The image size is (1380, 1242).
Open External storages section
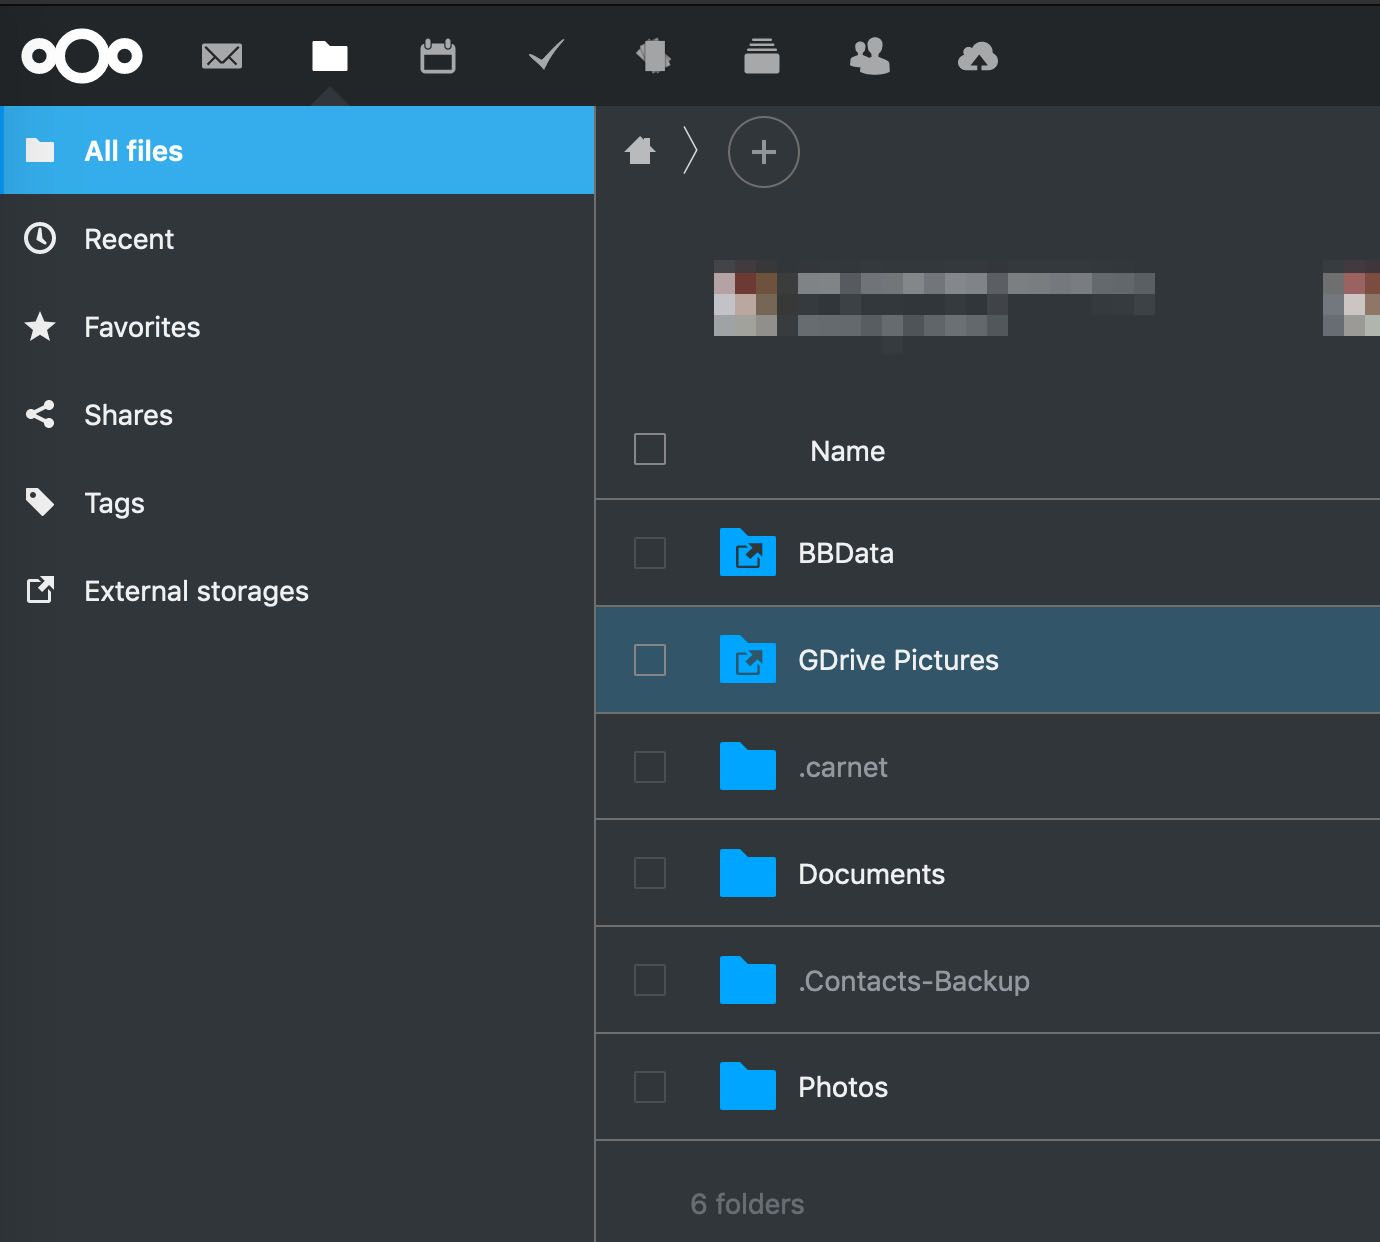196,591
